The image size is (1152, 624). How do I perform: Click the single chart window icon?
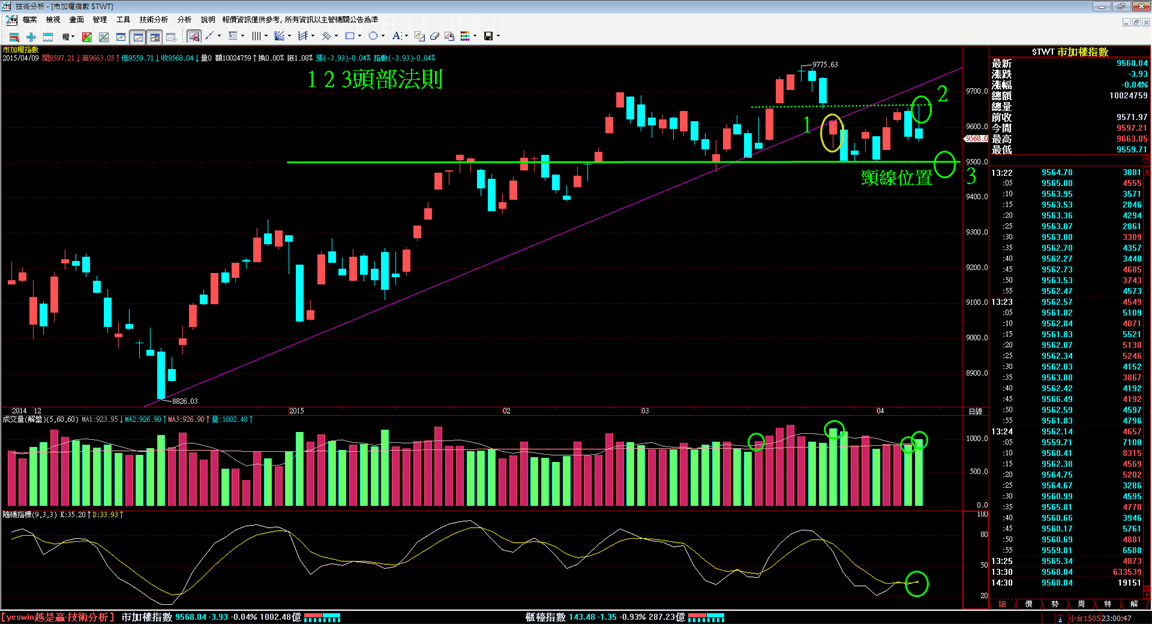pyautogui.click(x=120, y=36)
